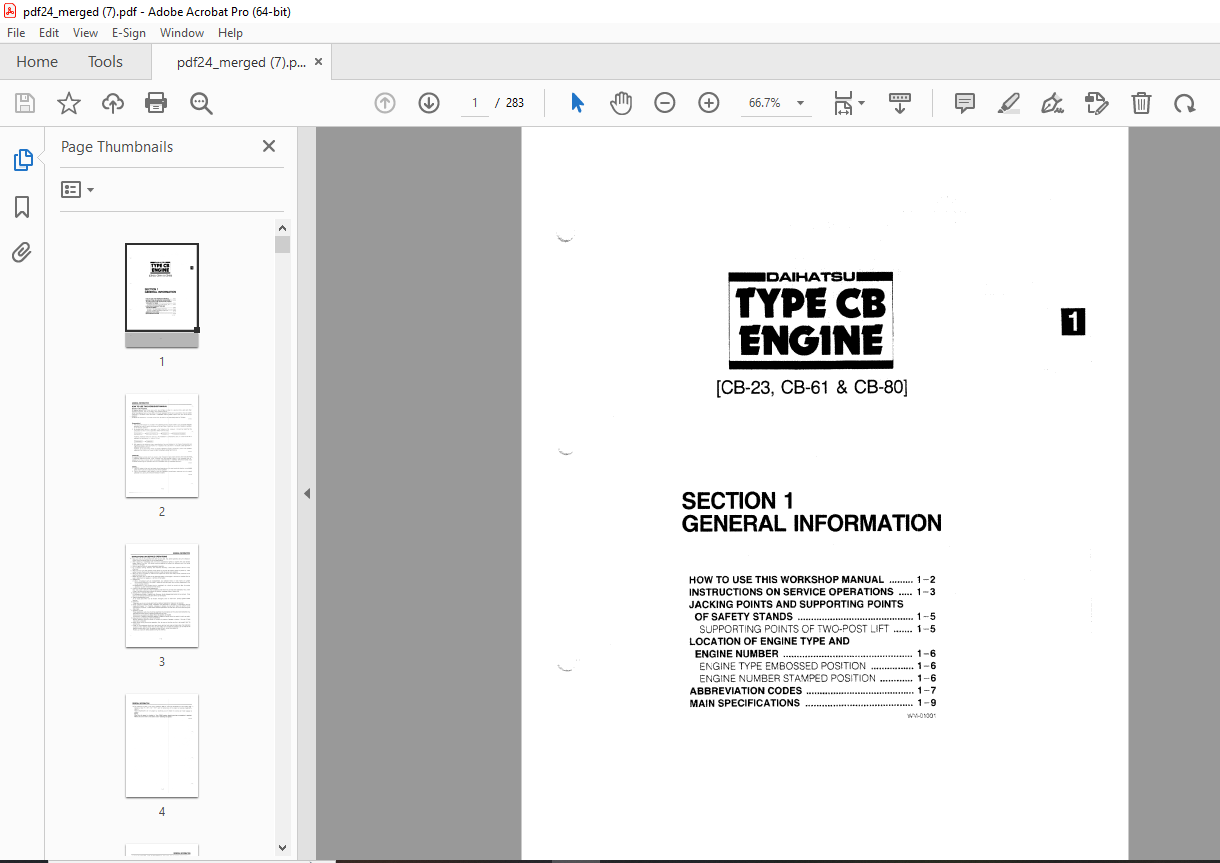
Task: Close the Page Thumbnails panel
Action: [269, 146]
